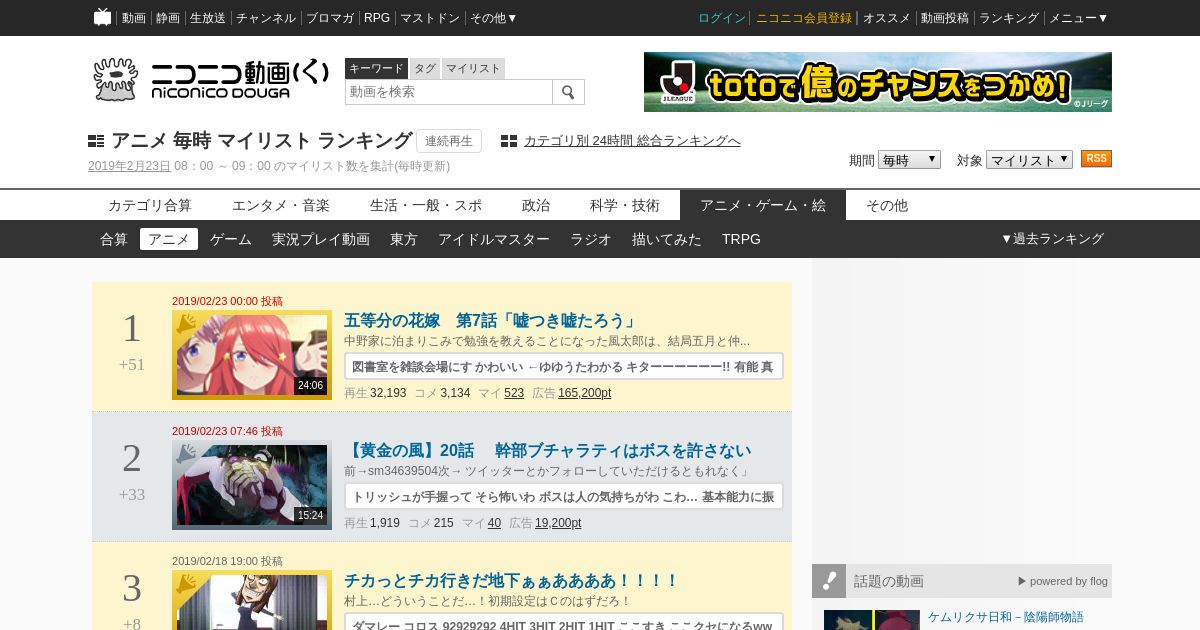The width and height of the screenshot is (1200, 630).
Task: Click 動画 in top navigation
Action: click(x=134, y=18)
